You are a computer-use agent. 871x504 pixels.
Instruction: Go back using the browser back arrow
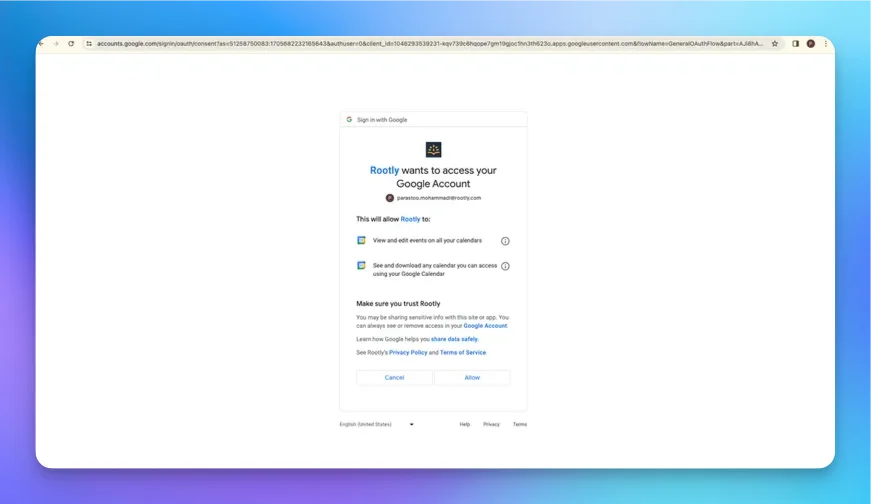[42, 43]
